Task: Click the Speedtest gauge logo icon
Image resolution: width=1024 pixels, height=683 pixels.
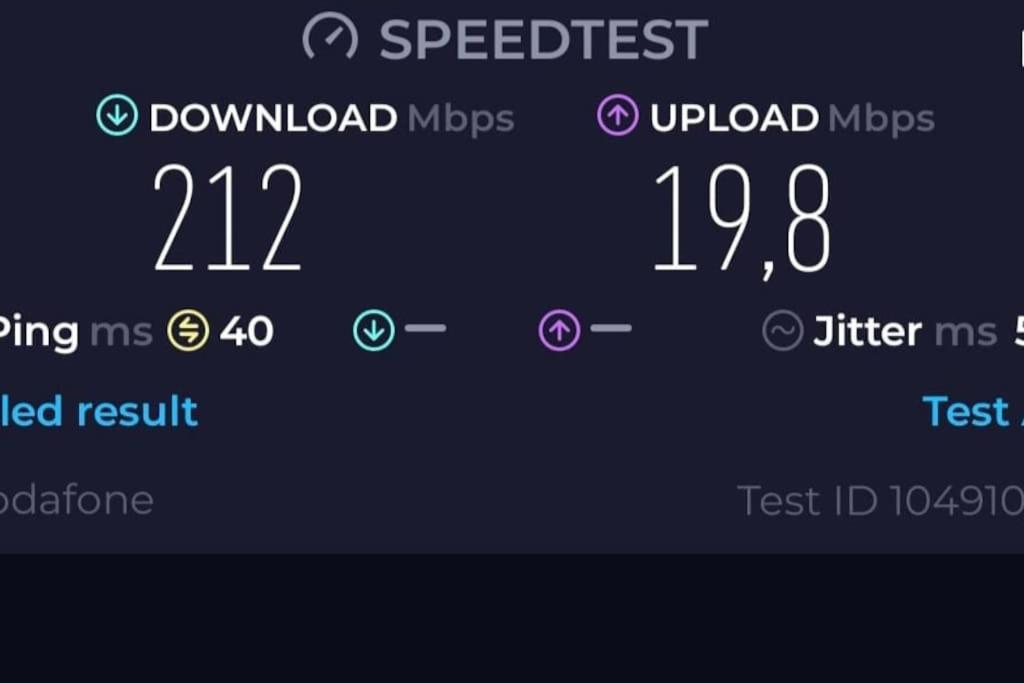Action: (x=330, y=38)
